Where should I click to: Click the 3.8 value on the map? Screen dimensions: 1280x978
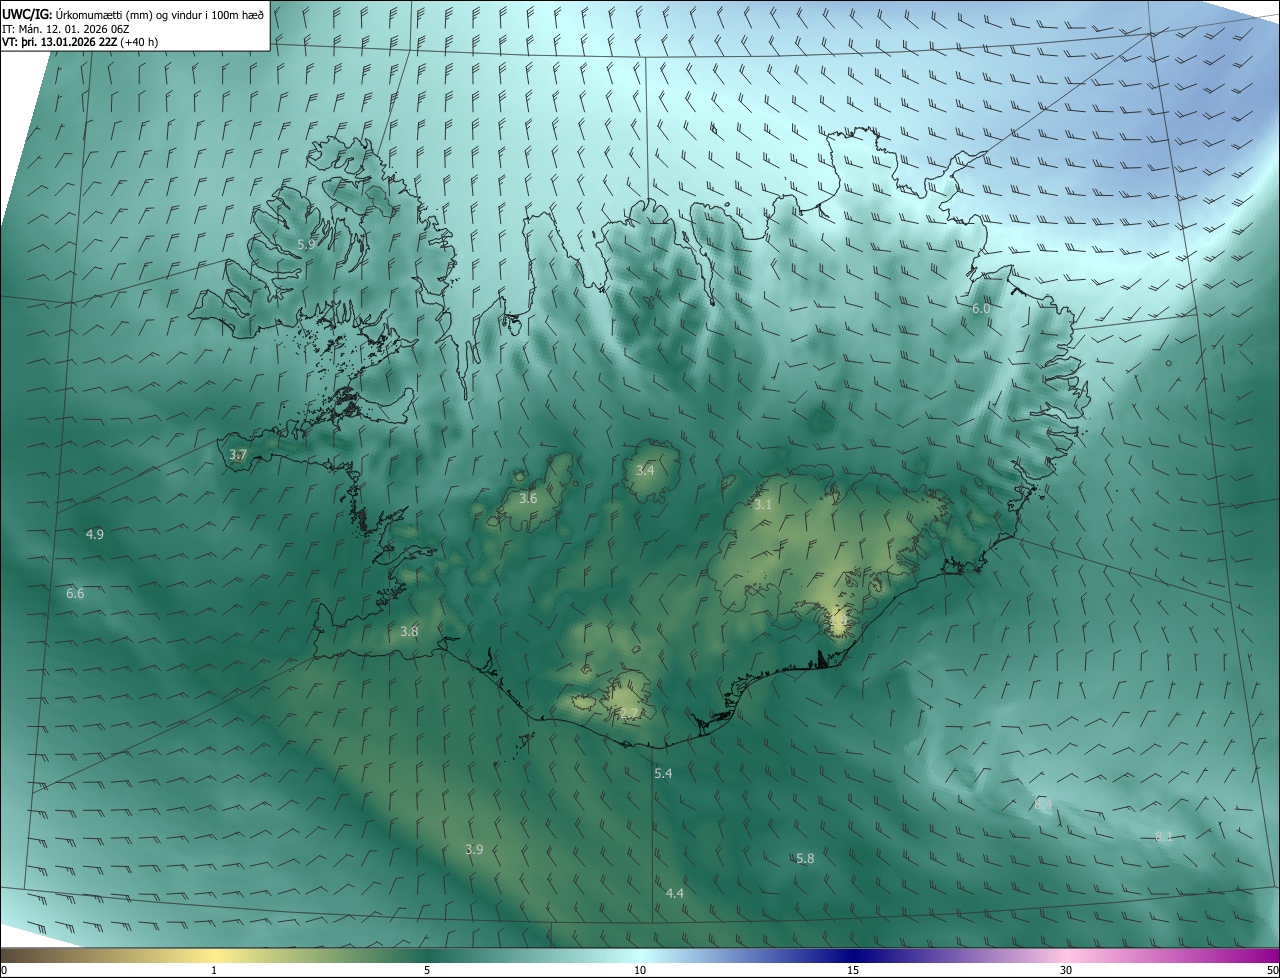pos(409,631)
